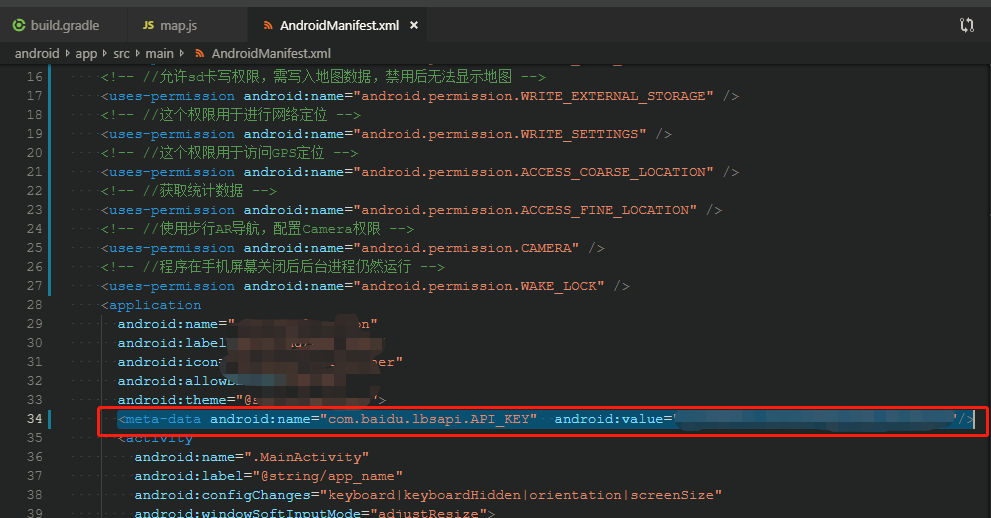Click android:configChanges attribute on line 38

point(222,495)
